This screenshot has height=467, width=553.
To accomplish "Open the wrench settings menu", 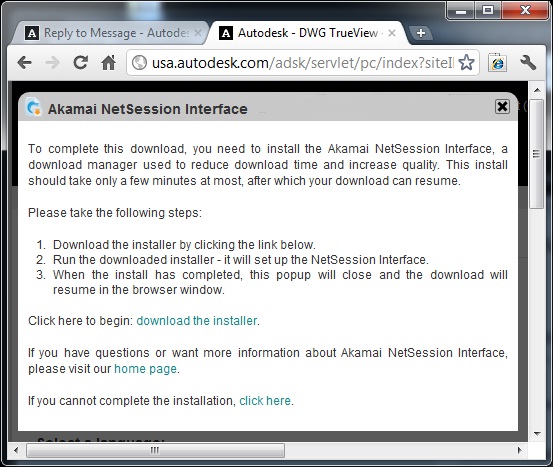I will click(x=528, y=63).
